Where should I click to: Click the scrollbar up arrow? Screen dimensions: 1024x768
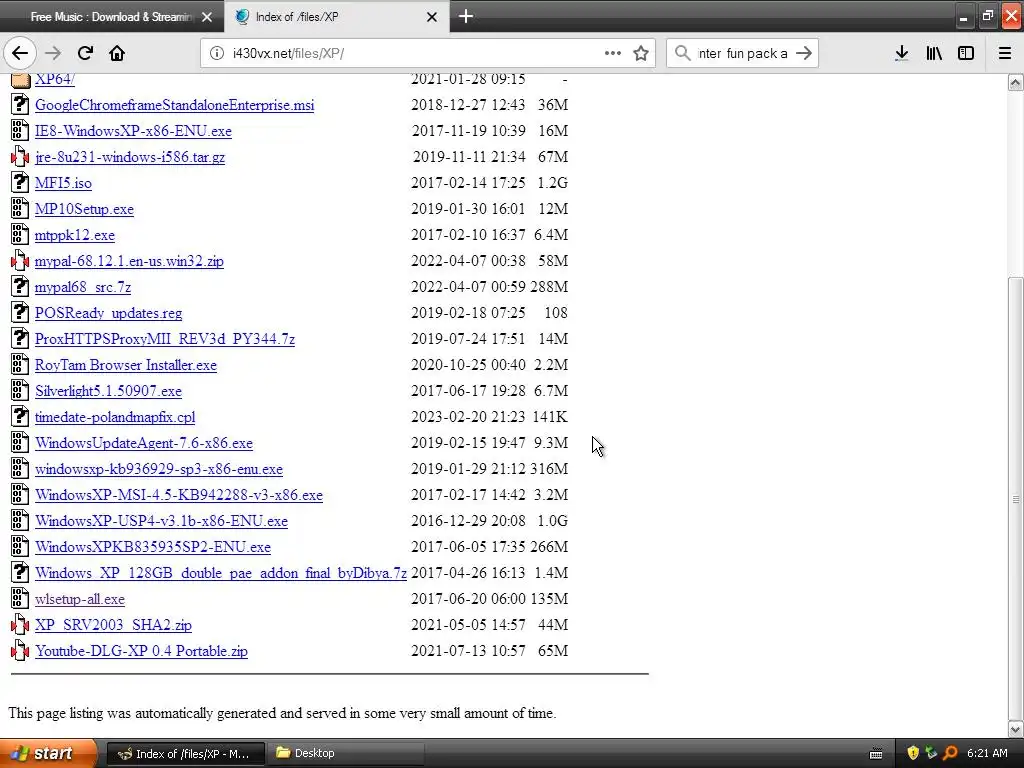(x=1016, y=82)
